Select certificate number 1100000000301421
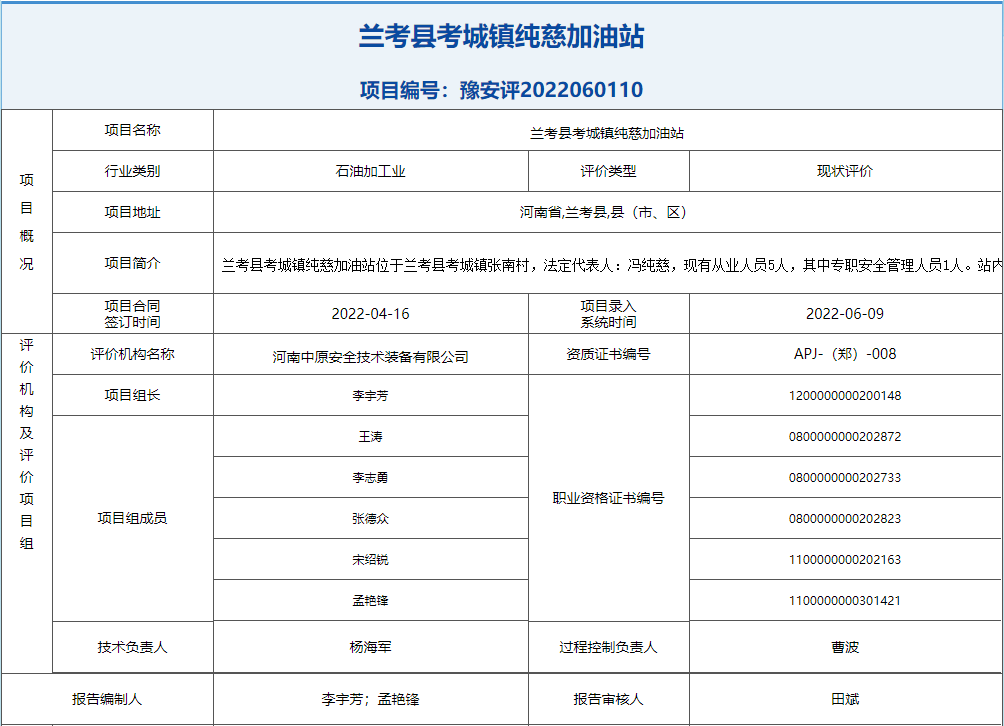The image size is (1004, 726). (845, 601)
